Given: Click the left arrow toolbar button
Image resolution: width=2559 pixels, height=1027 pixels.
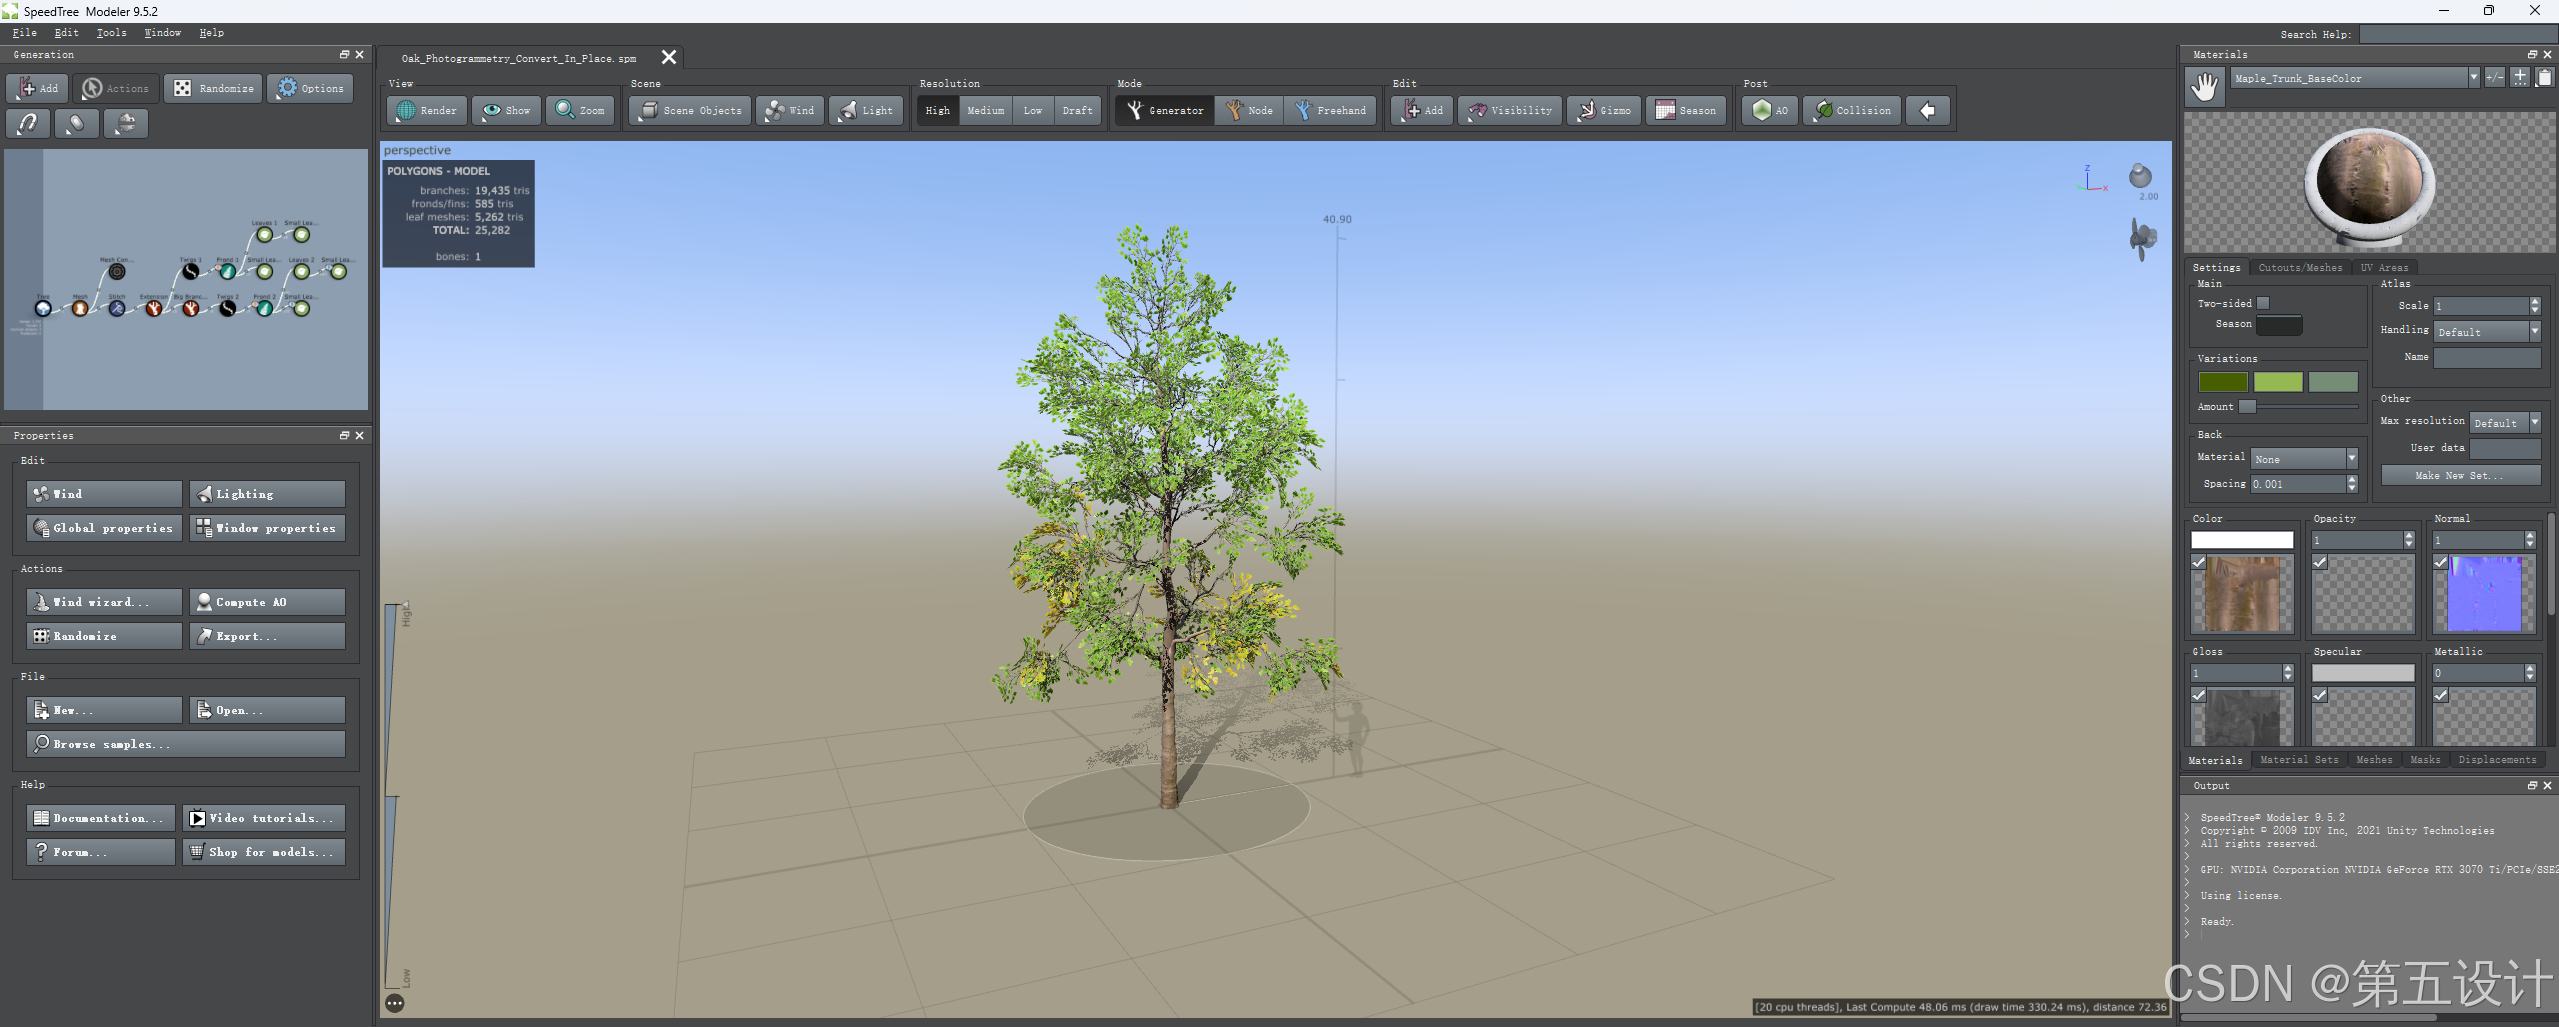Looking at the screenshot, I should pos(1928,110).
